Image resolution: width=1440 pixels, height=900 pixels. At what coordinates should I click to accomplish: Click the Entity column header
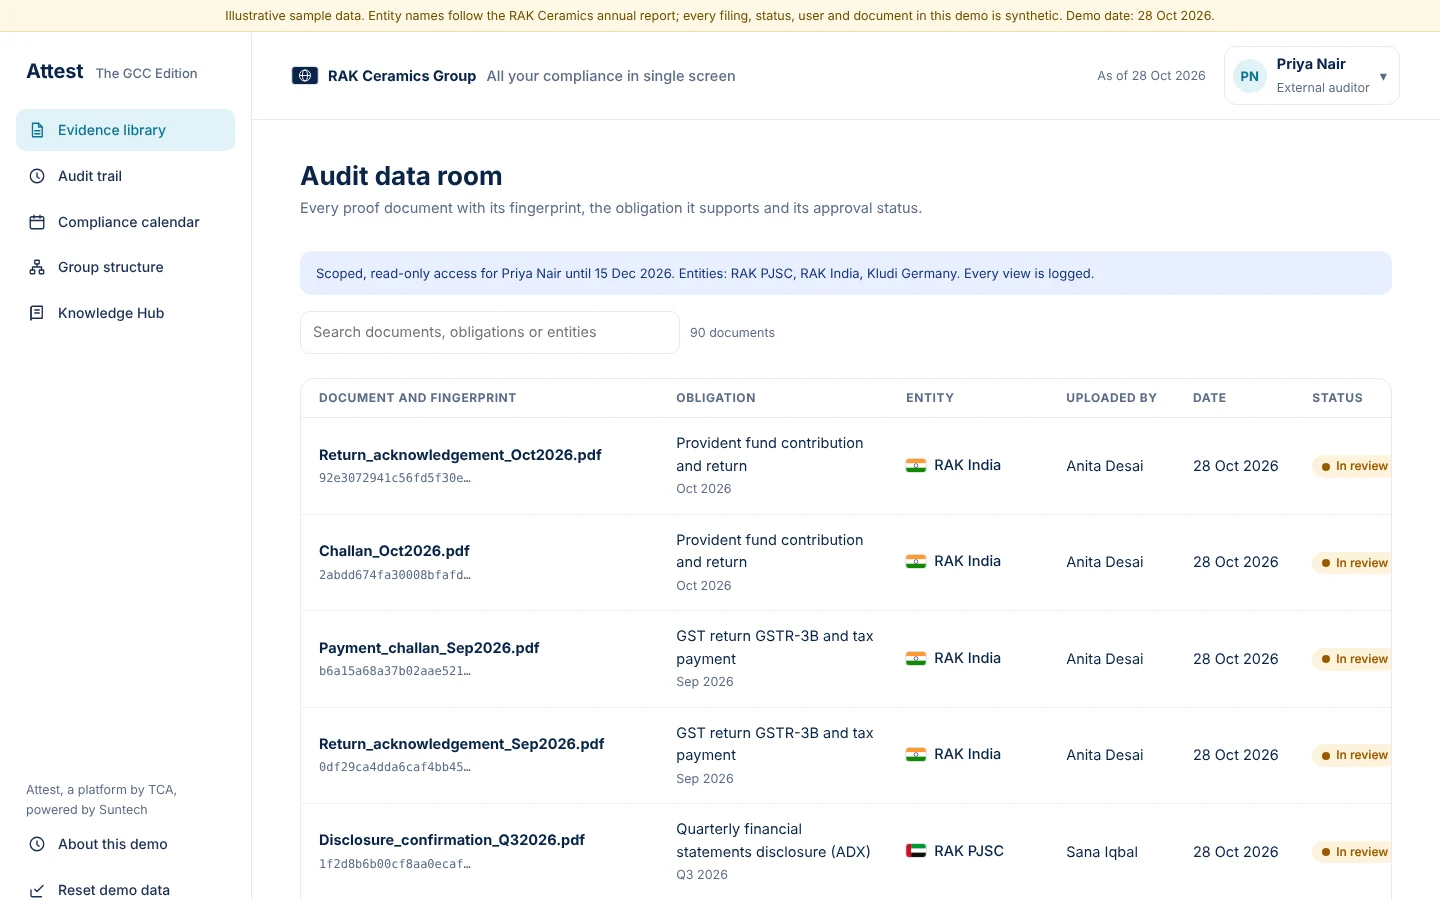tap(930, 398)
